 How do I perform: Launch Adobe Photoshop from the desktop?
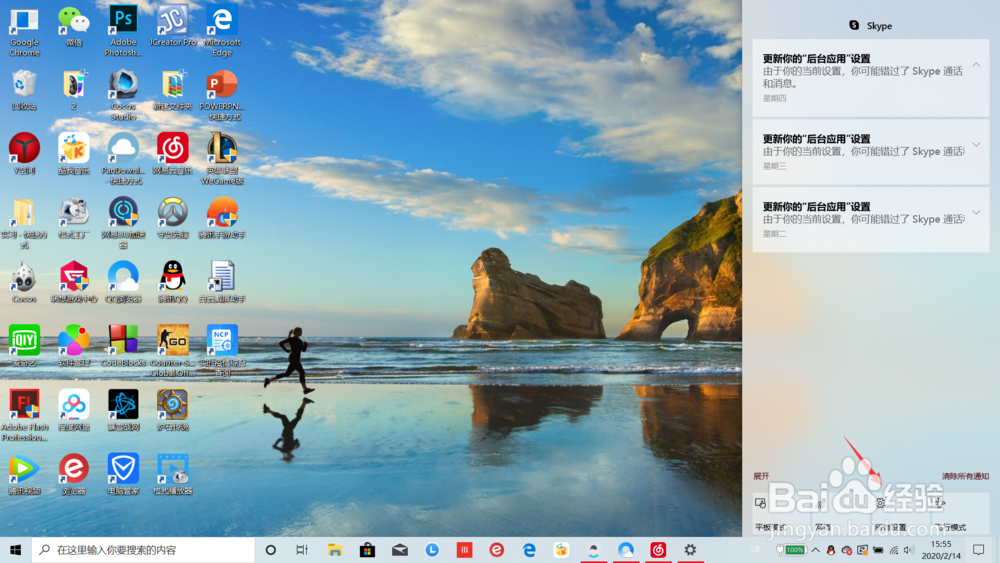point(123,32)
